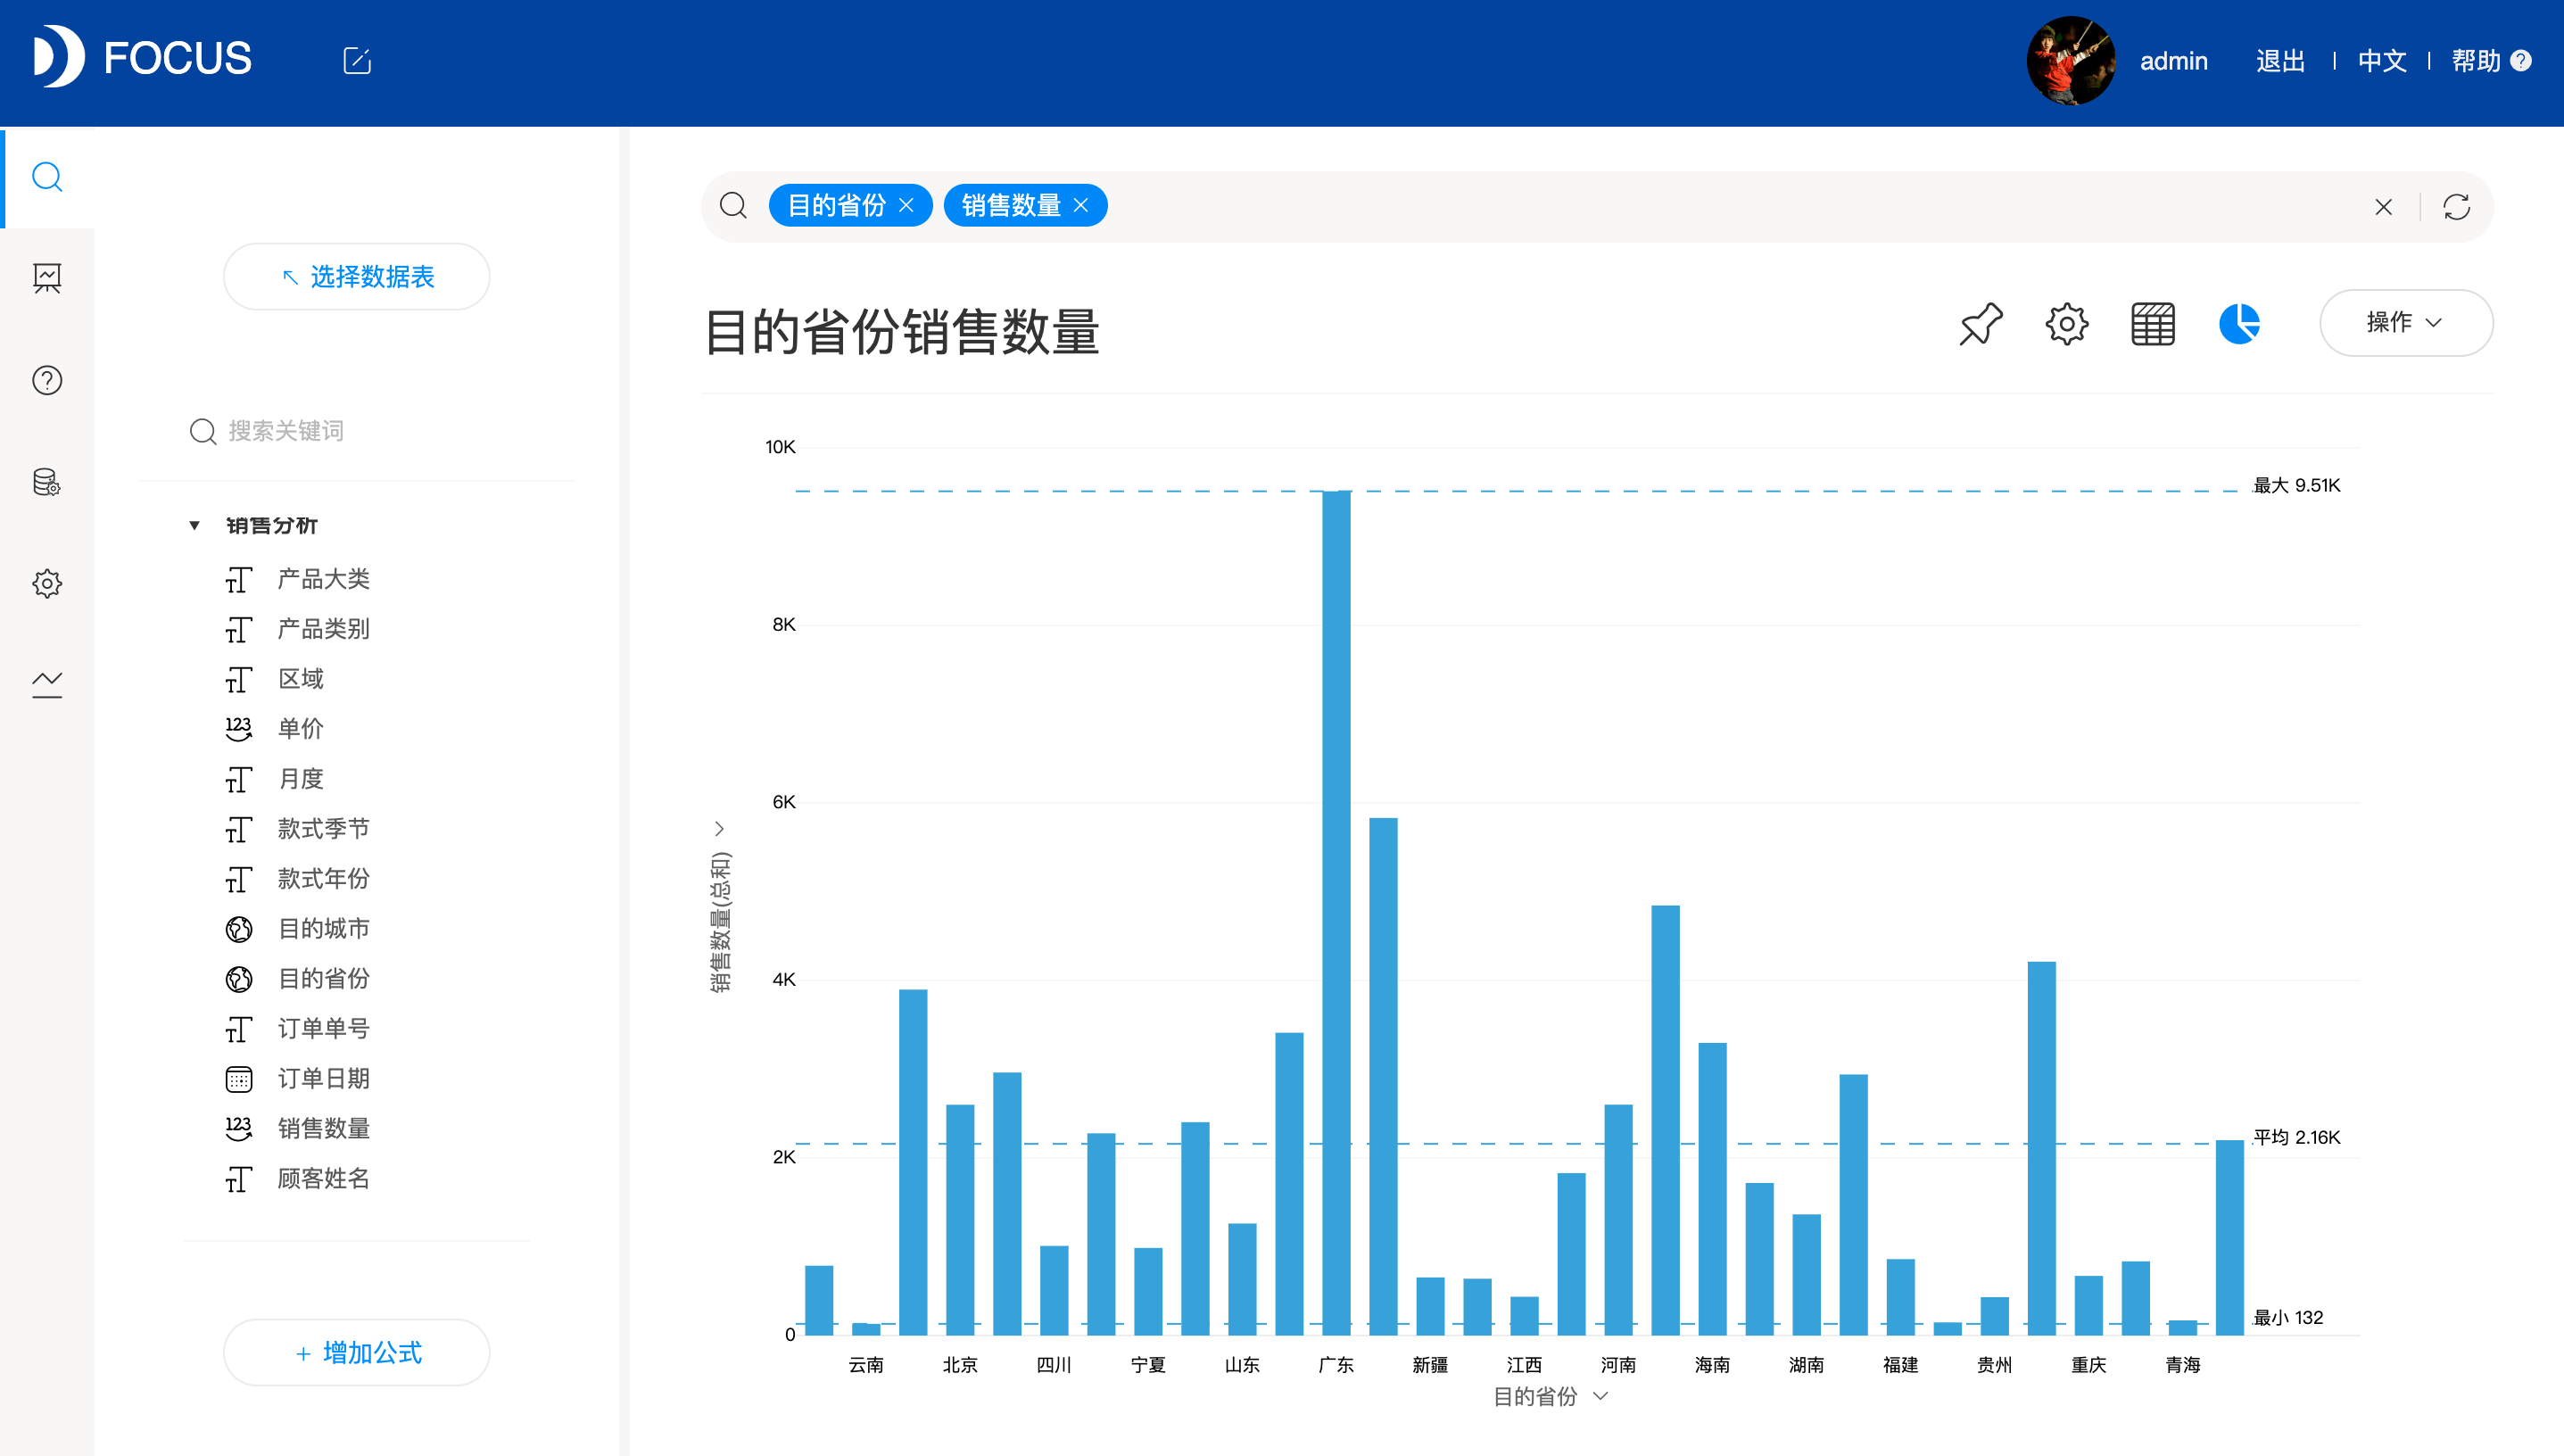Pin the chart with the pushpin icon
This screenshot has width=2564, height=1456.
(x=1980, y=324)
